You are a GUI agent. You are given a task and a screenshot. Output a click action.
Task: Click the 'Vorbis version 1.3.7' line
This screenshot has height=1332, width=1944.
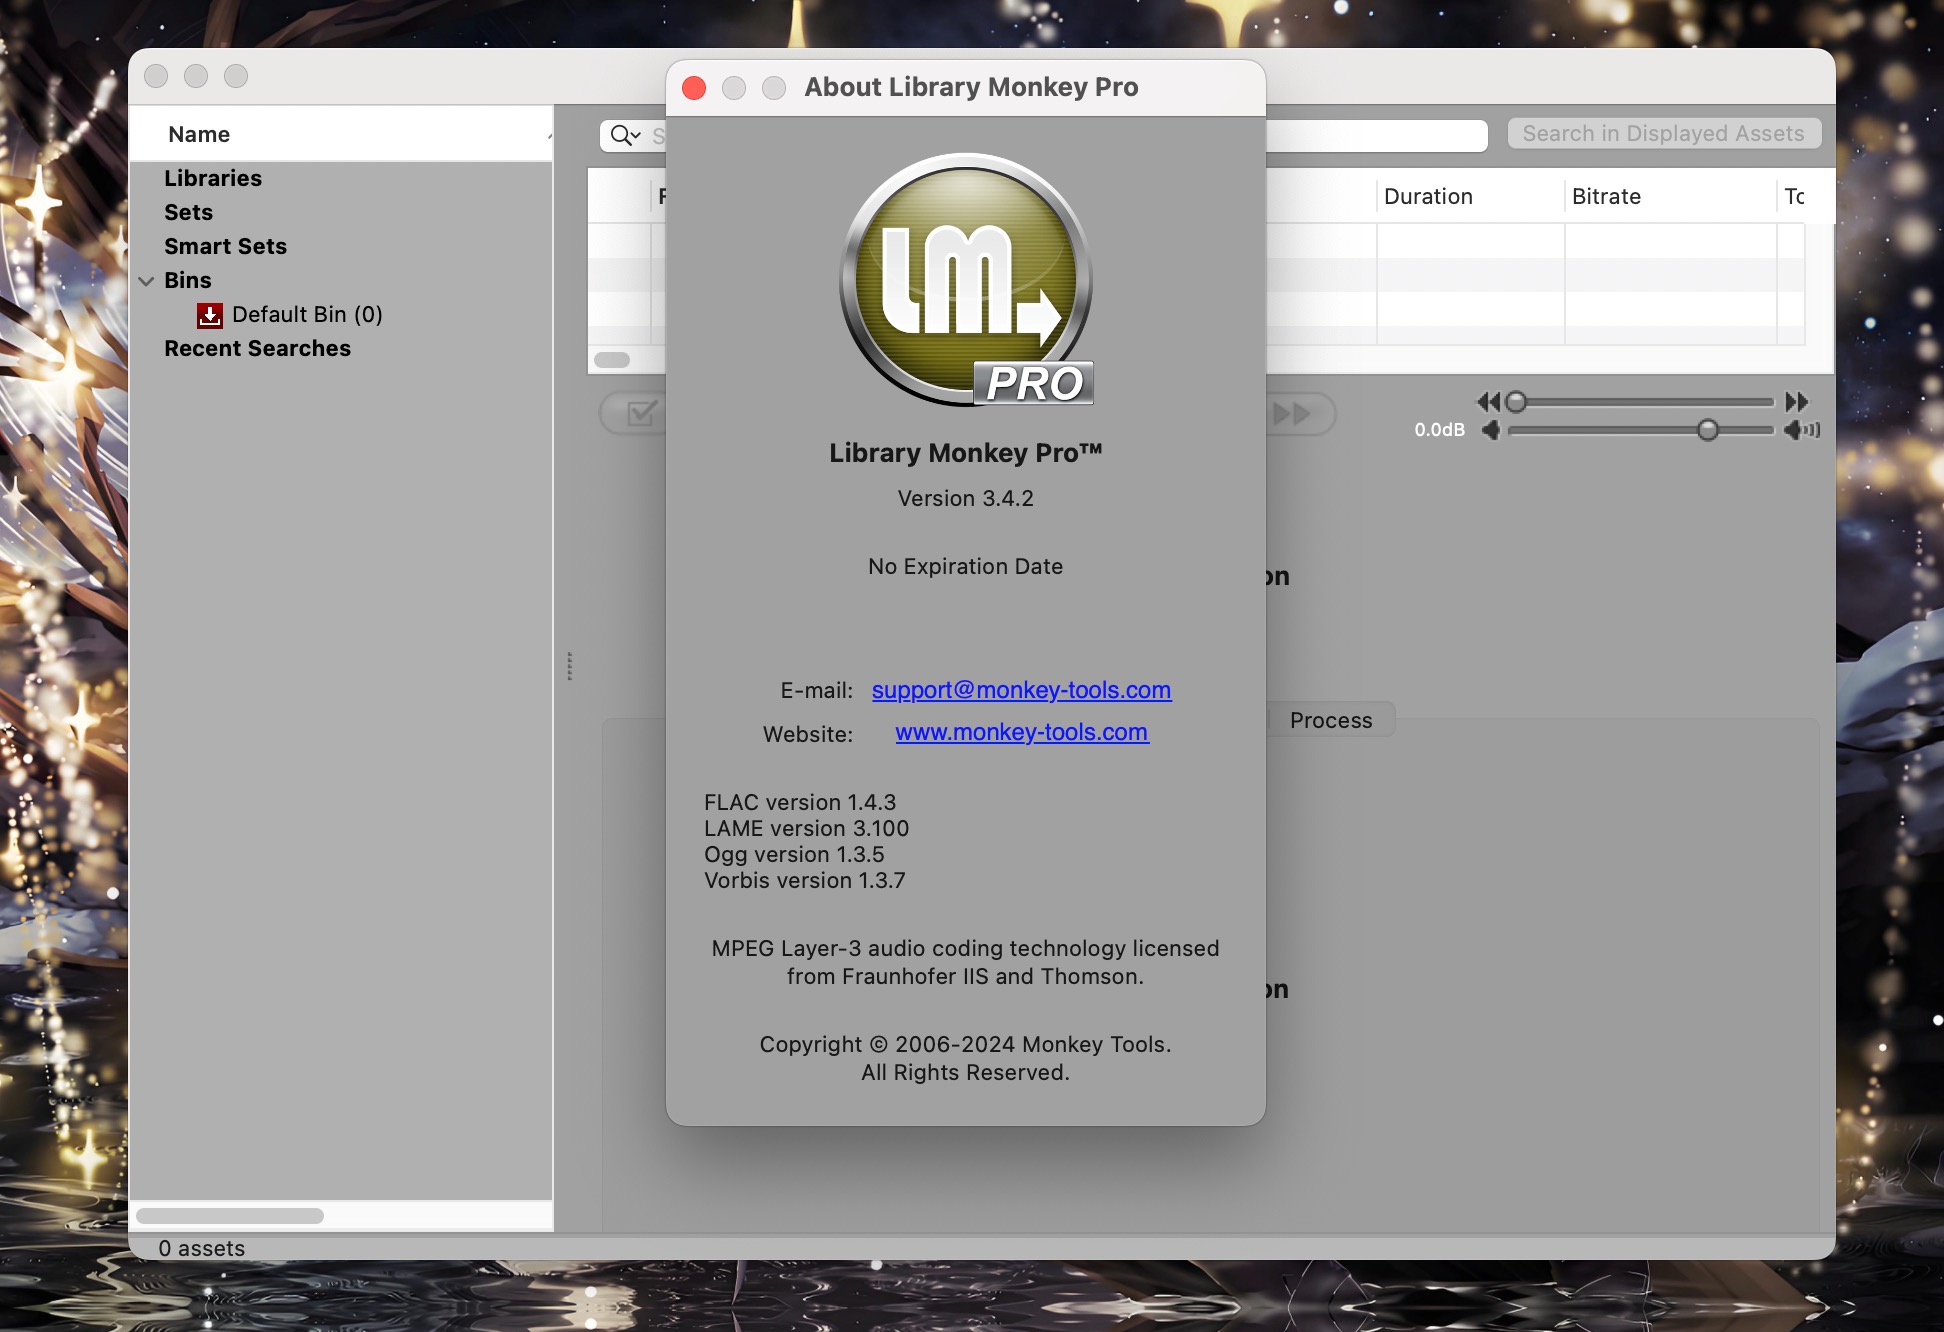click(x=805, y=880)
